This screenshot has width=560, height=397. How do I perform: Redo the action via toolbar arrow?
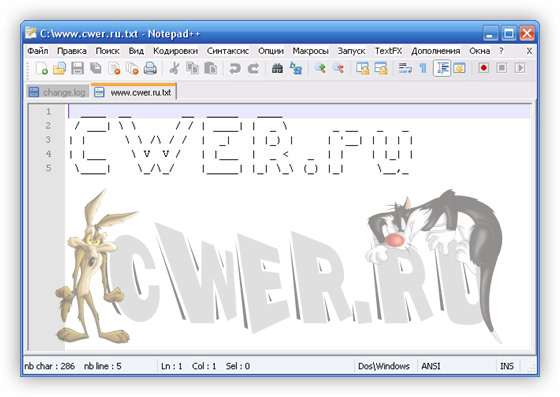(x=253, y=68)
